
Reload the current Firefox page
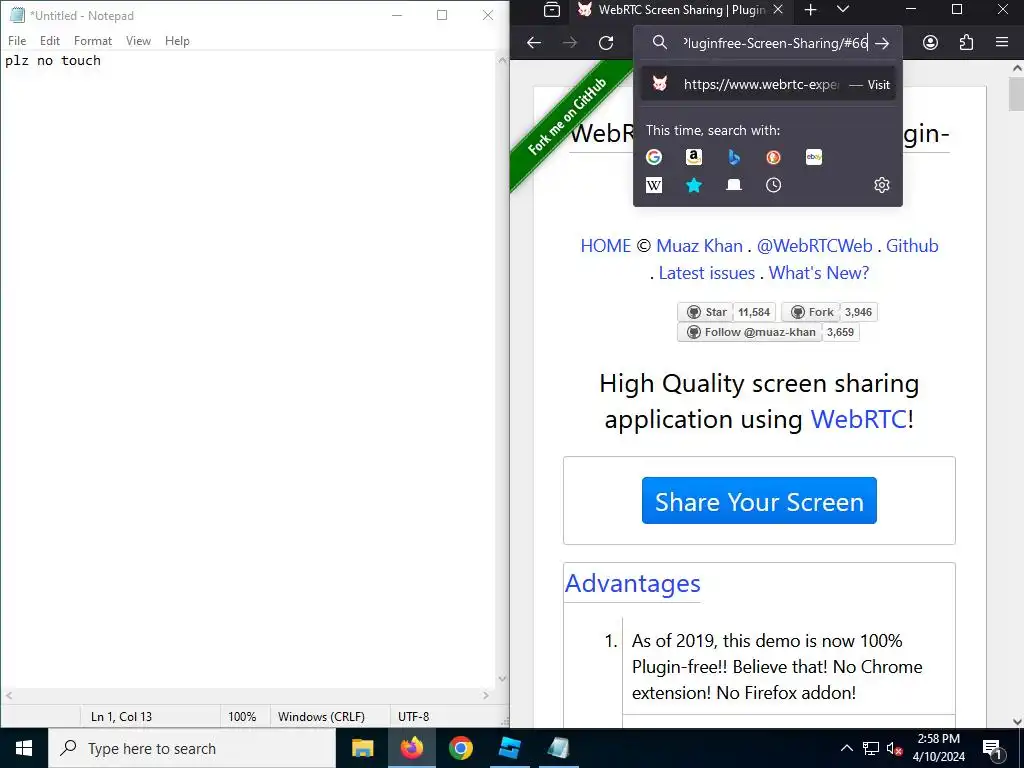point(606,43)
